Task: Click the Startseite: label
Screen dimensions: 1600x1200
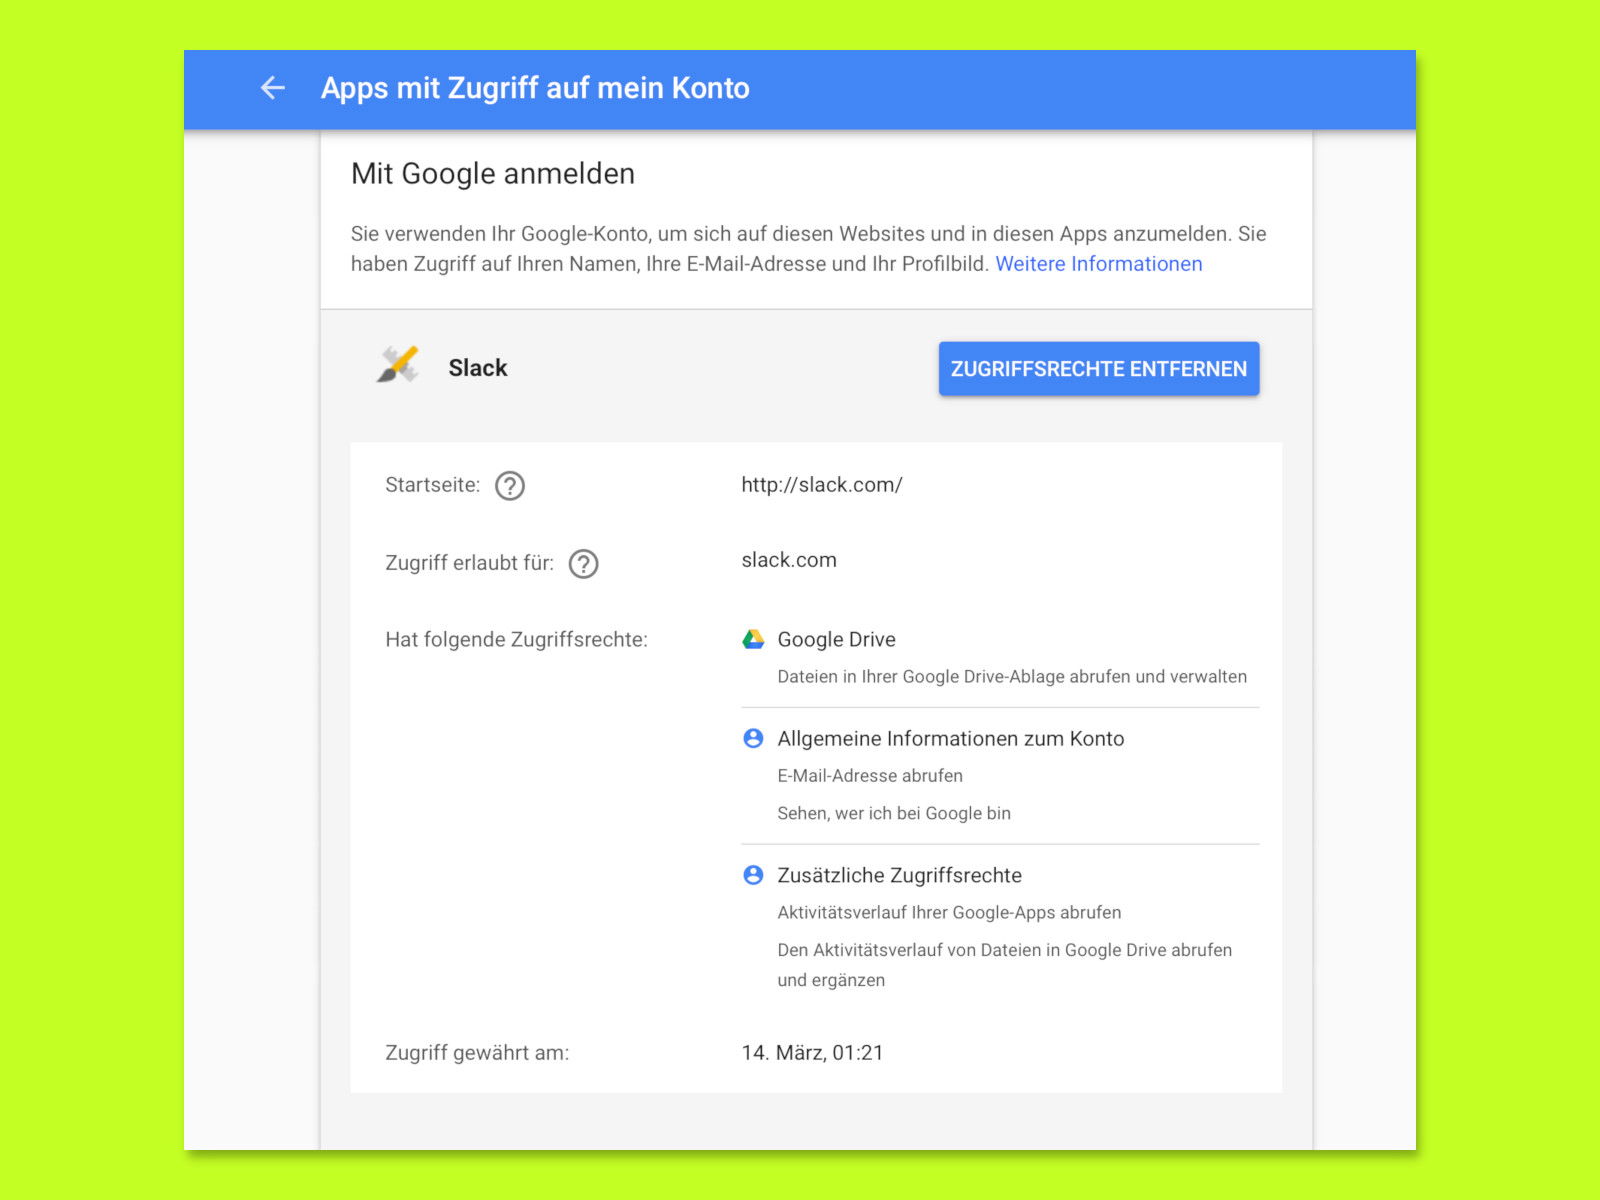Action: tap(433, 485)
